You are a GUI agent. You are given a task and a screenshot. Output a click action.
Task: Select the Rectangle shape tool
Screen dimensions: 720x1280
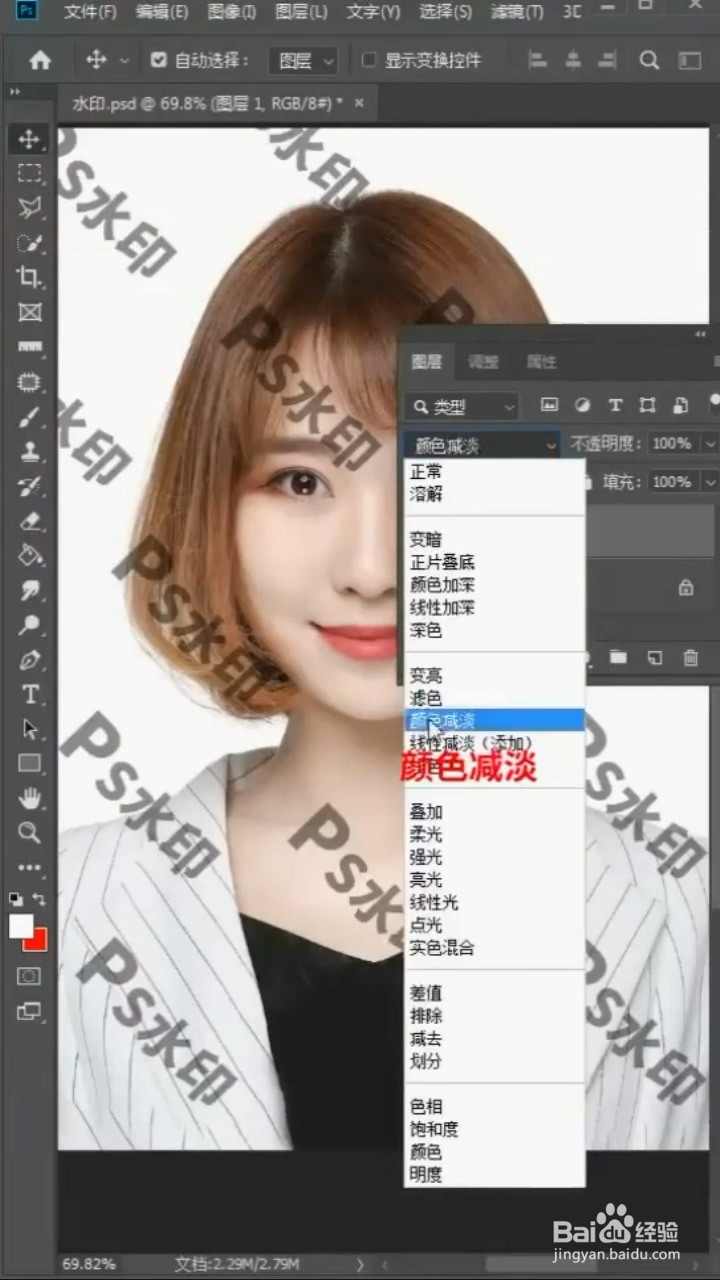[x=29, y=764]
